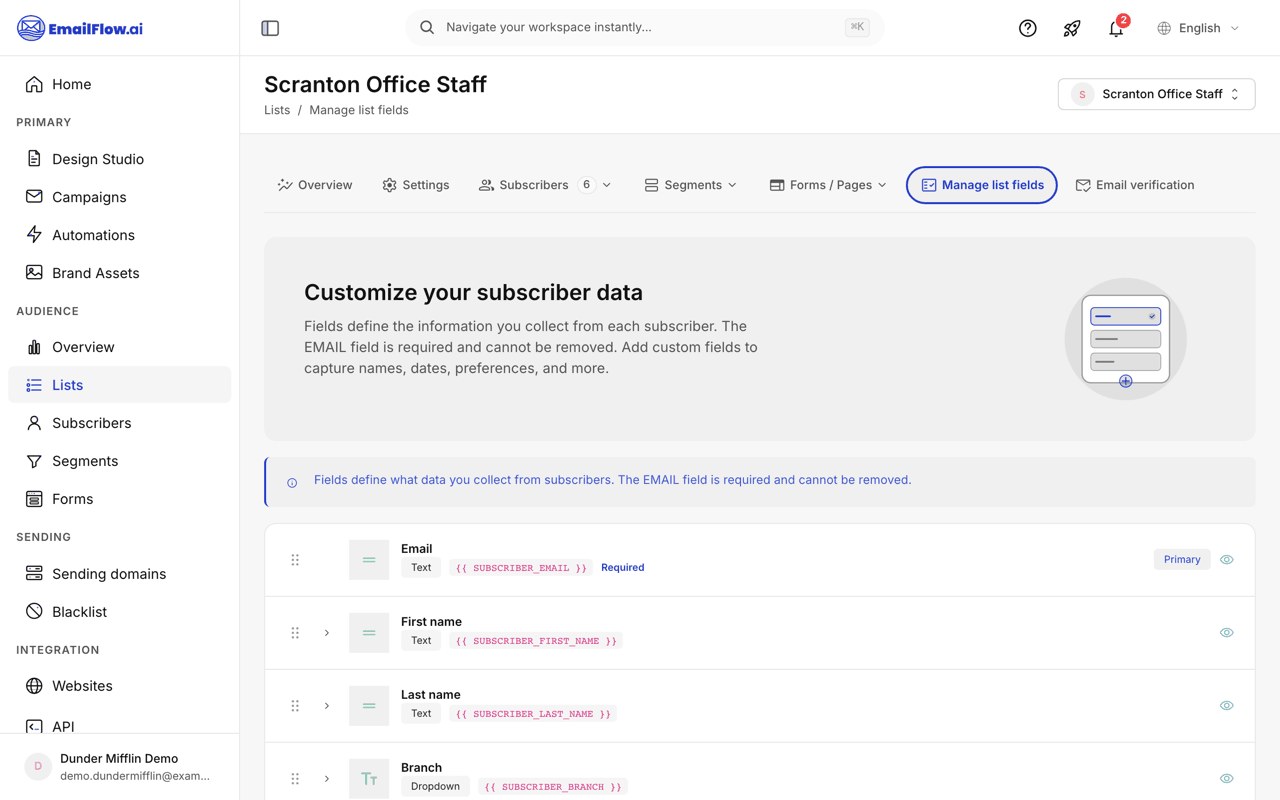Click the API terminal icon
The image size is (1280, 800).
pos(34,726)
